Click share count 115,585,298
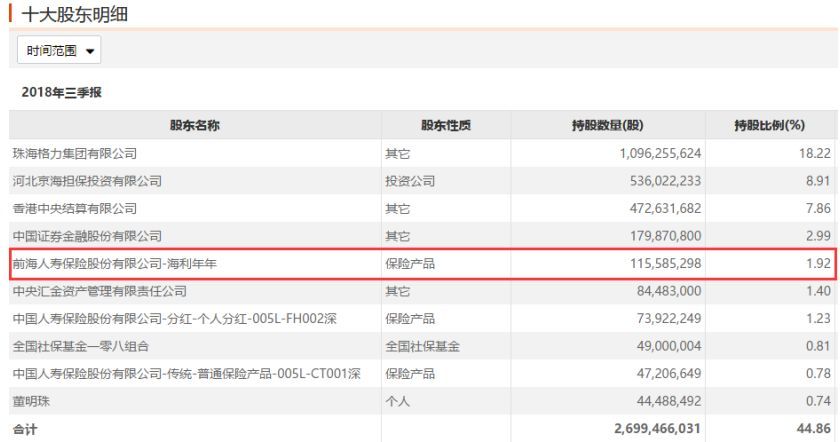 click(x=665, y=264)
